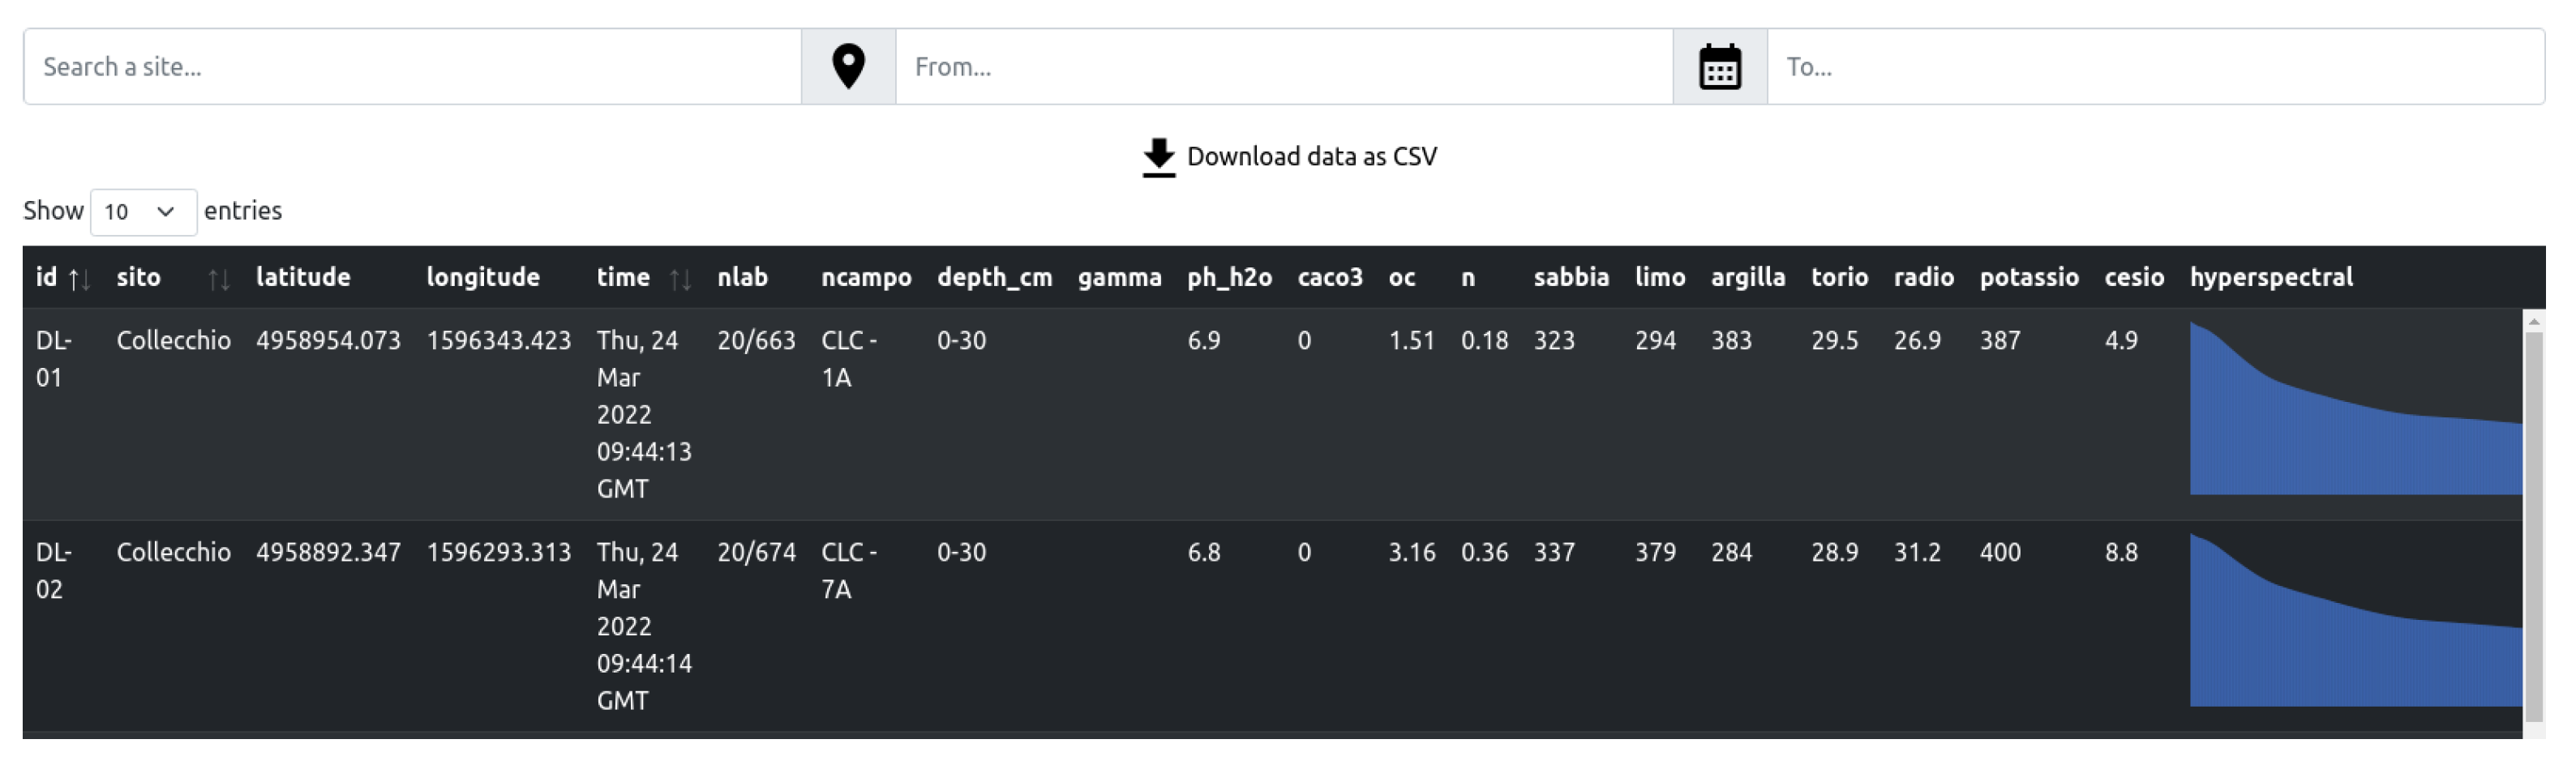Open the entries count dropdown
2576x765 pixels.
click(x=143, y=212)
